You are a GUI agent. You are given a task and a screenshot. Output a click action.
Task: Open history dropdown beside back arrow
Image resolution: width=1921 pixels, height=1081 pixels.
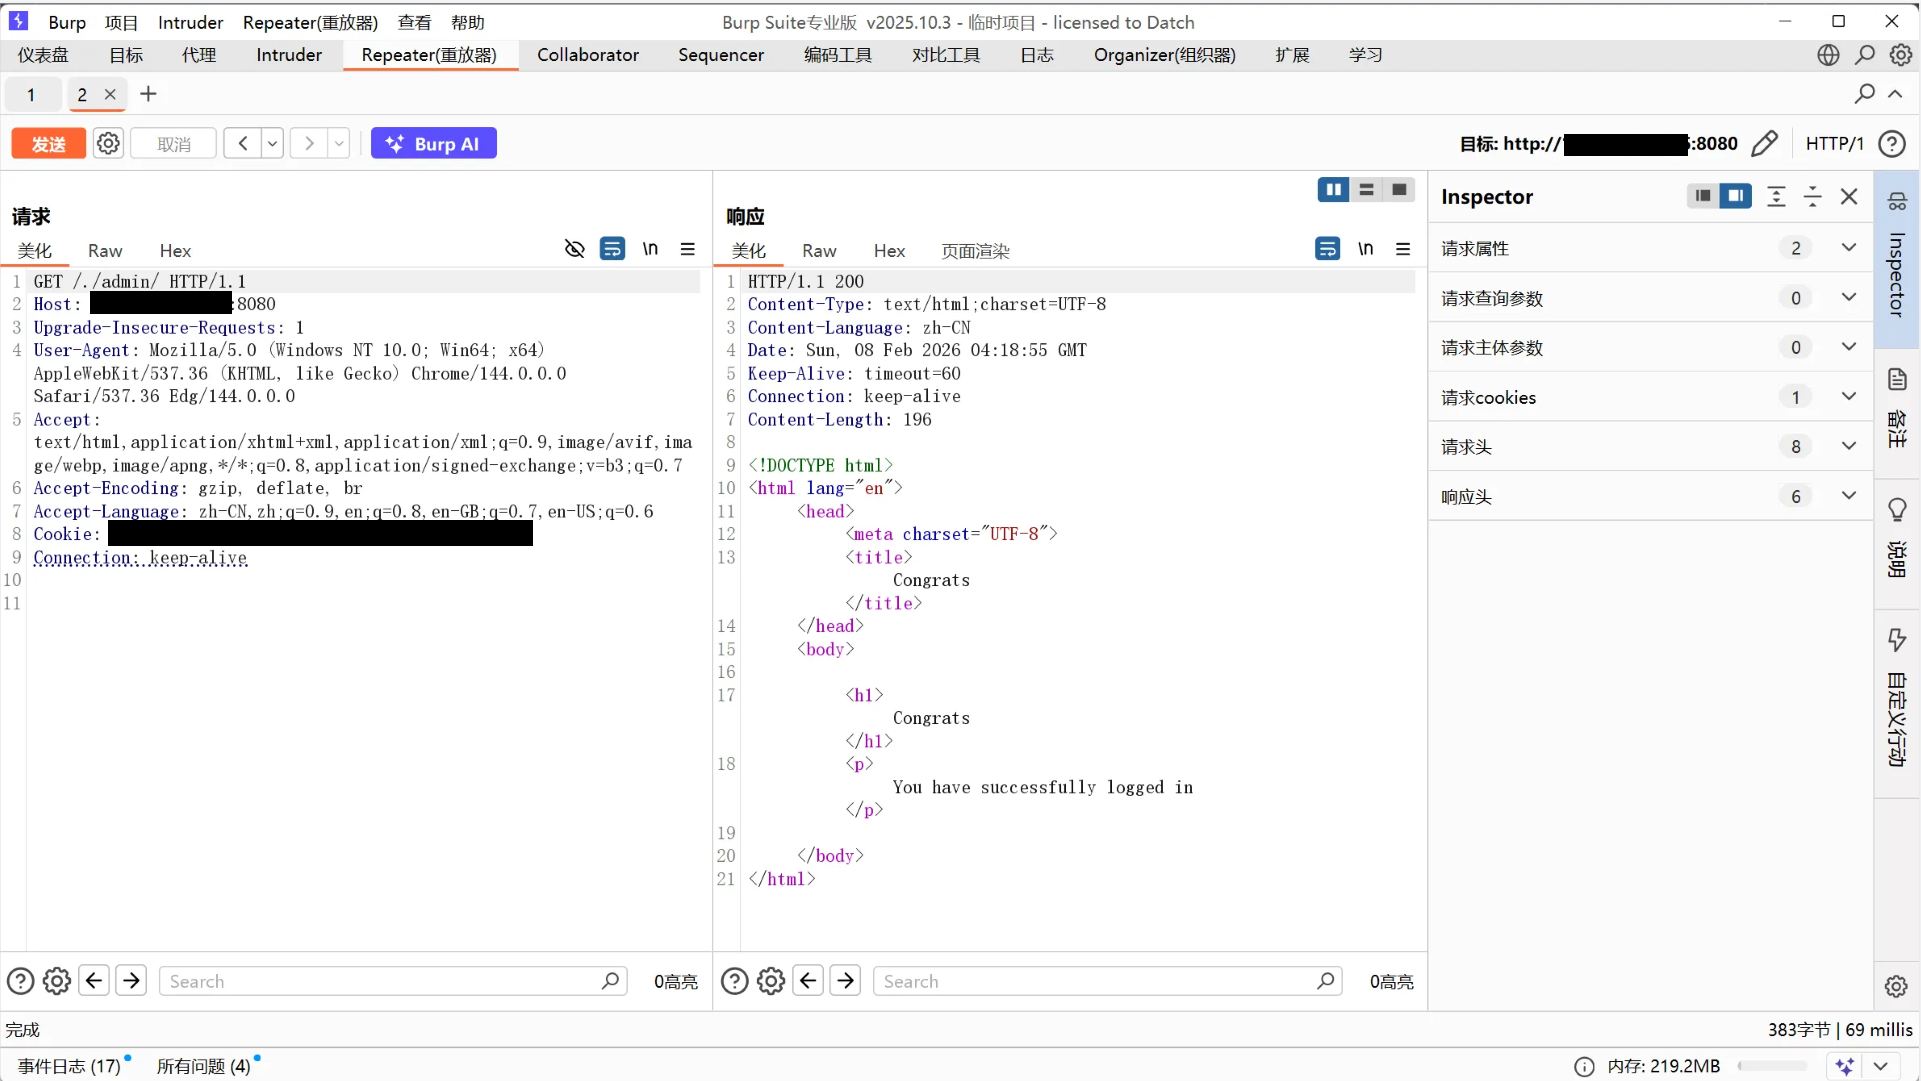tap(272, 144)
